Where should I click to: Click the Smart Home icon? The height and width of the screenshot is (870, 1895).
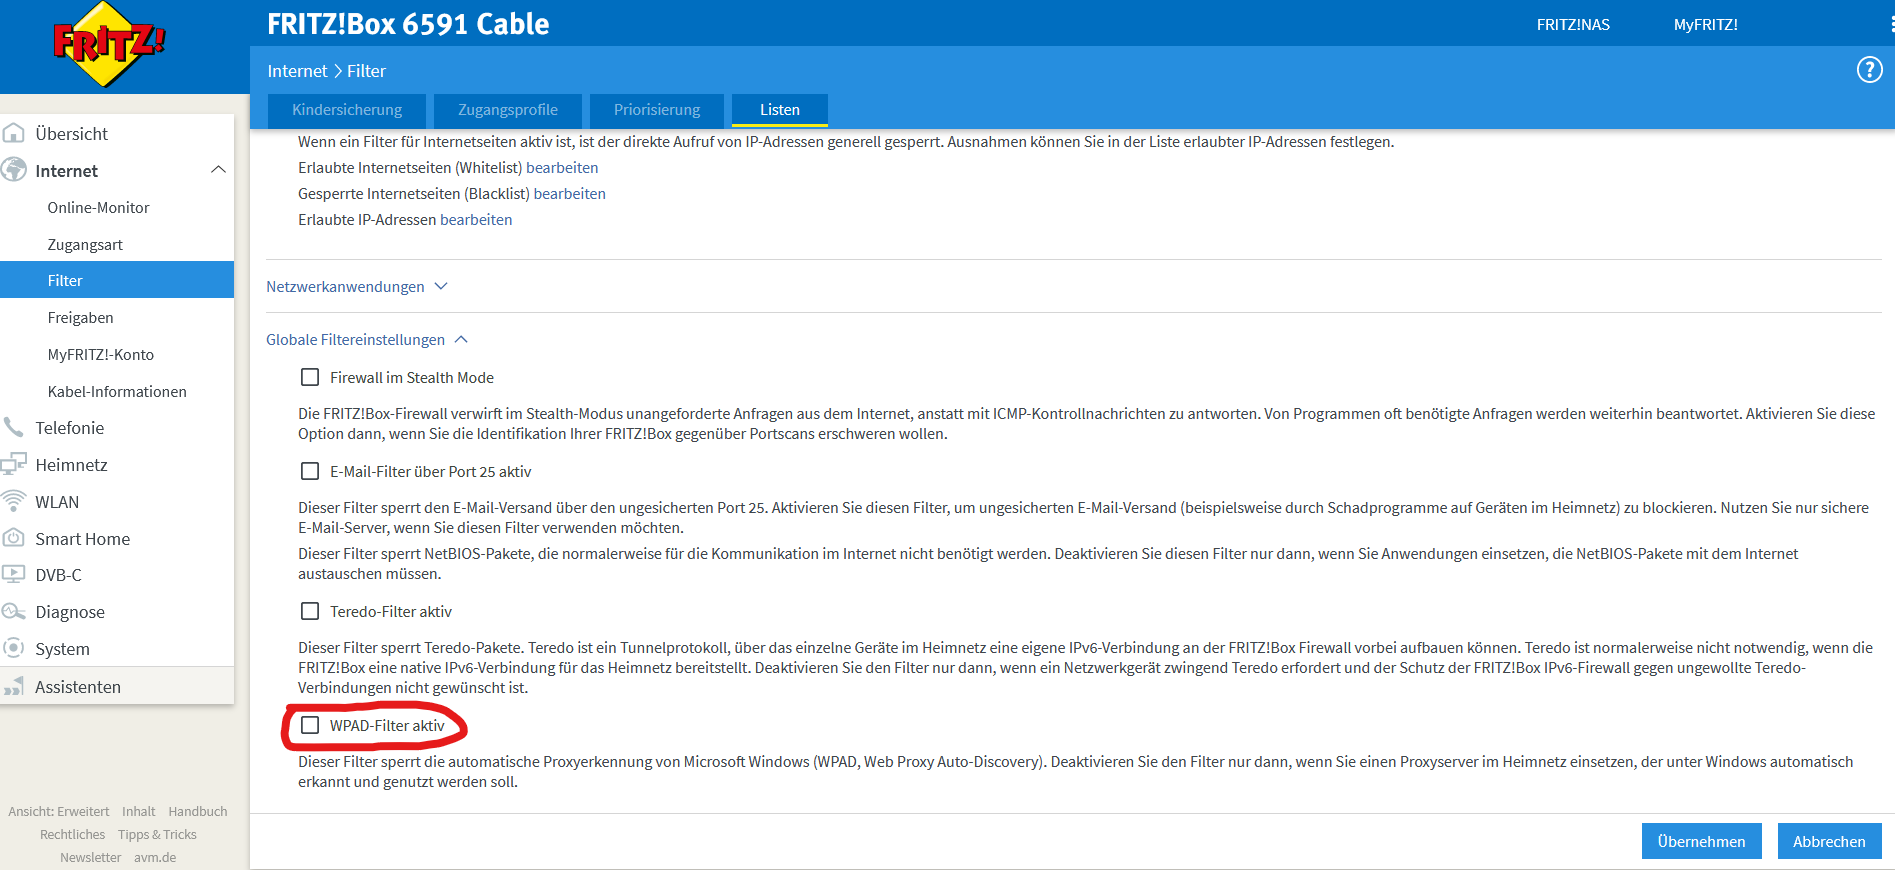click(14, 538)
